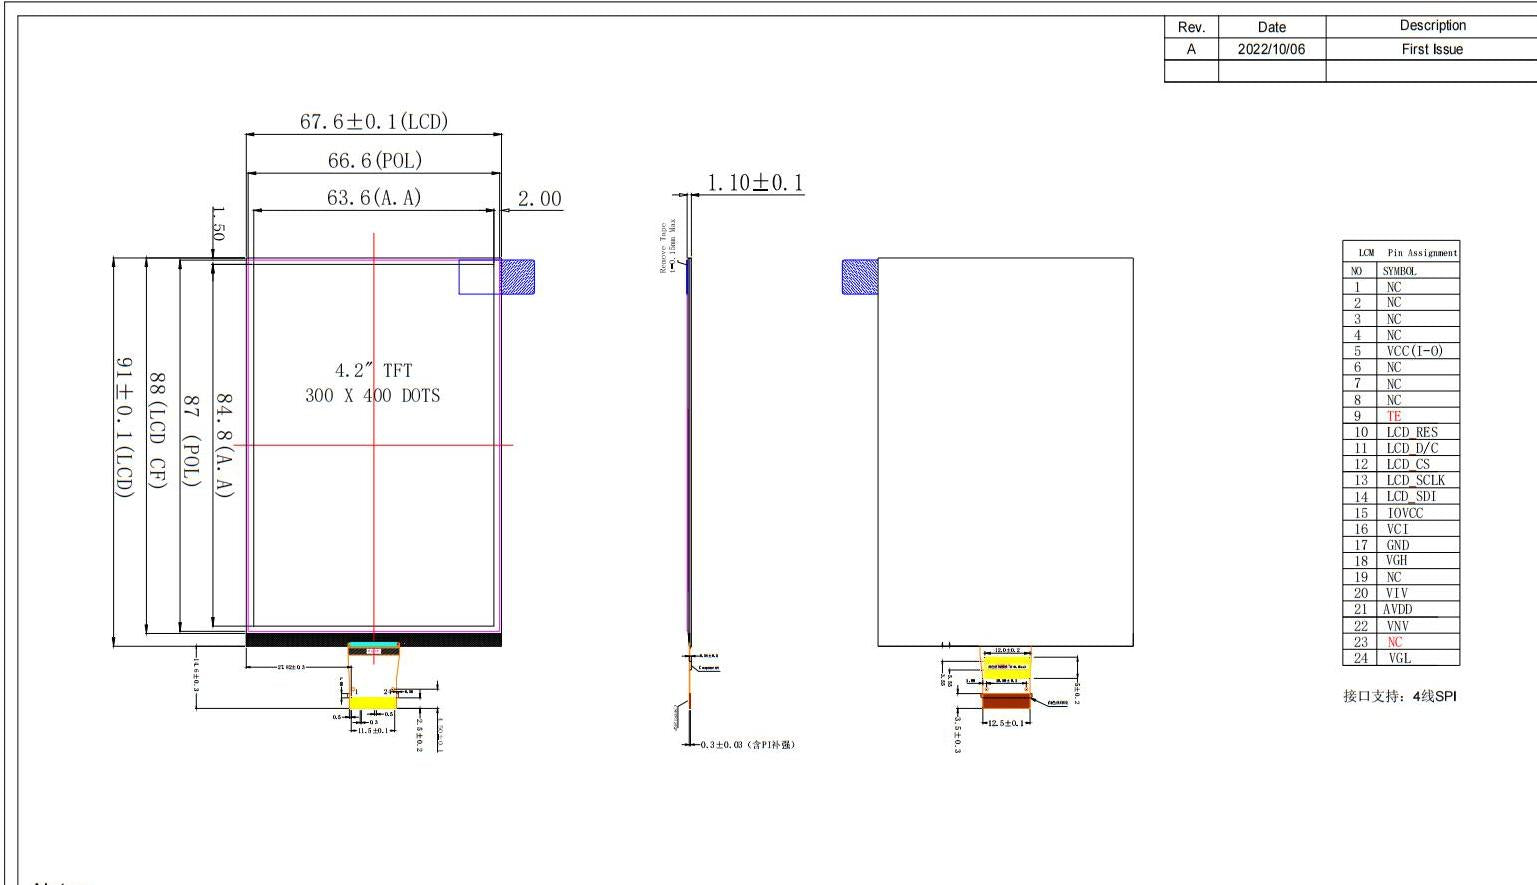Click the First Issue description cell

(1431, 49)
